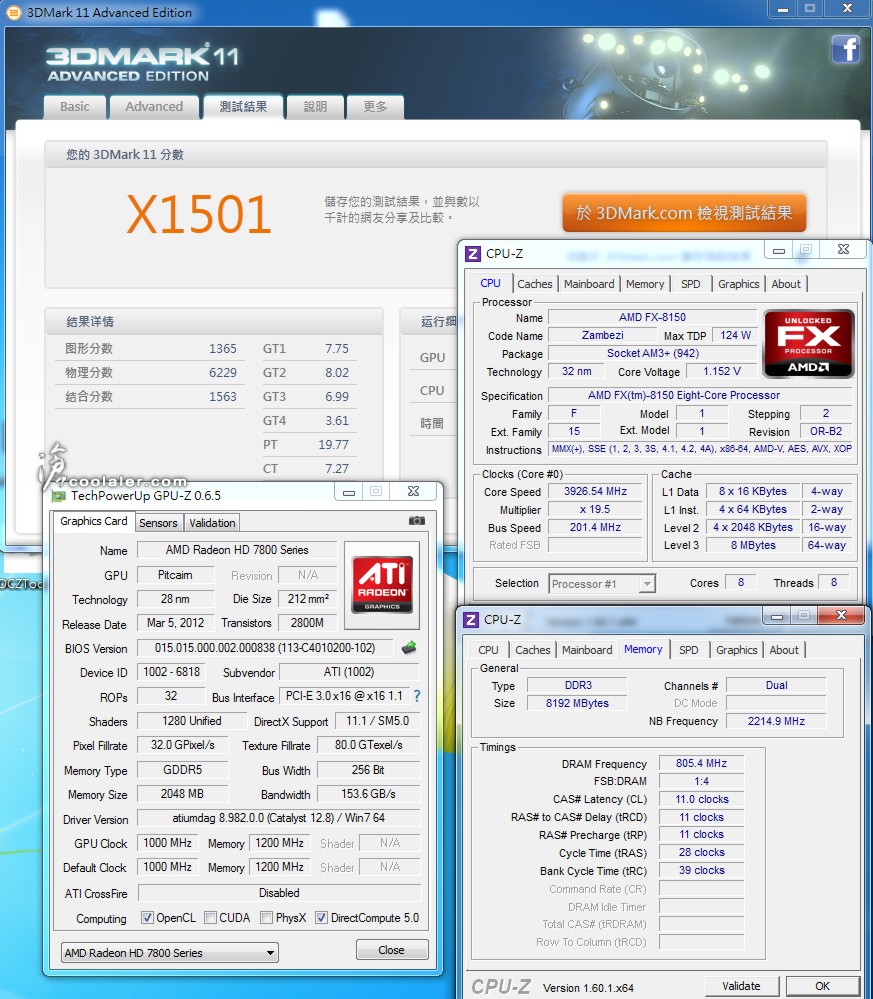Toggle the OpenCL checkbox
The width and height of the screenshot is (873, 999).
[147, 917]
